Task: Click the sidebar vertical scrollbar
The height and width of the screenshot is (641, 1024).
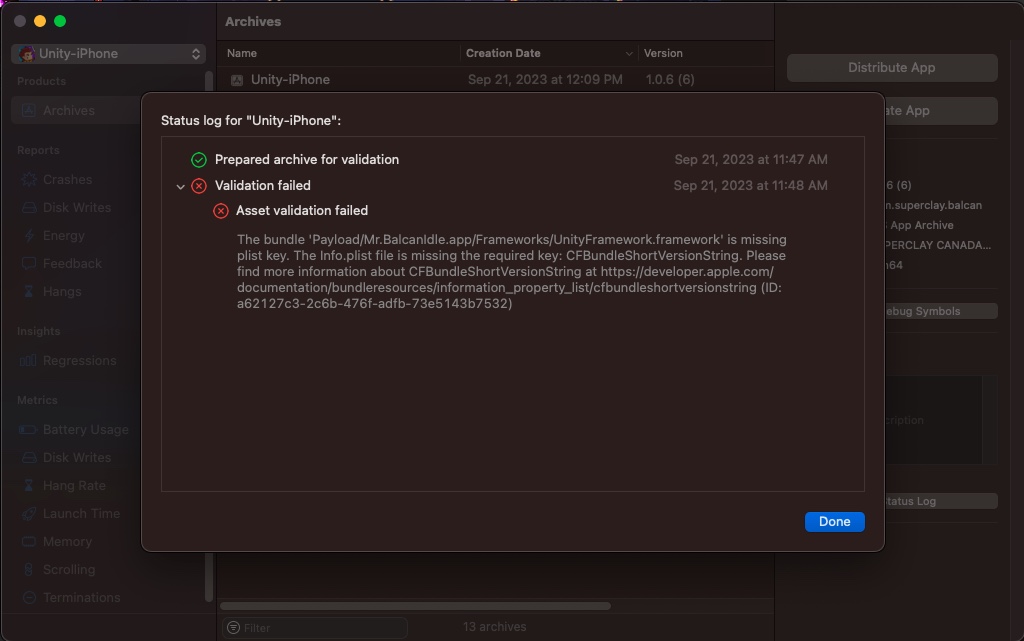Action: click(x=209, y=336)
